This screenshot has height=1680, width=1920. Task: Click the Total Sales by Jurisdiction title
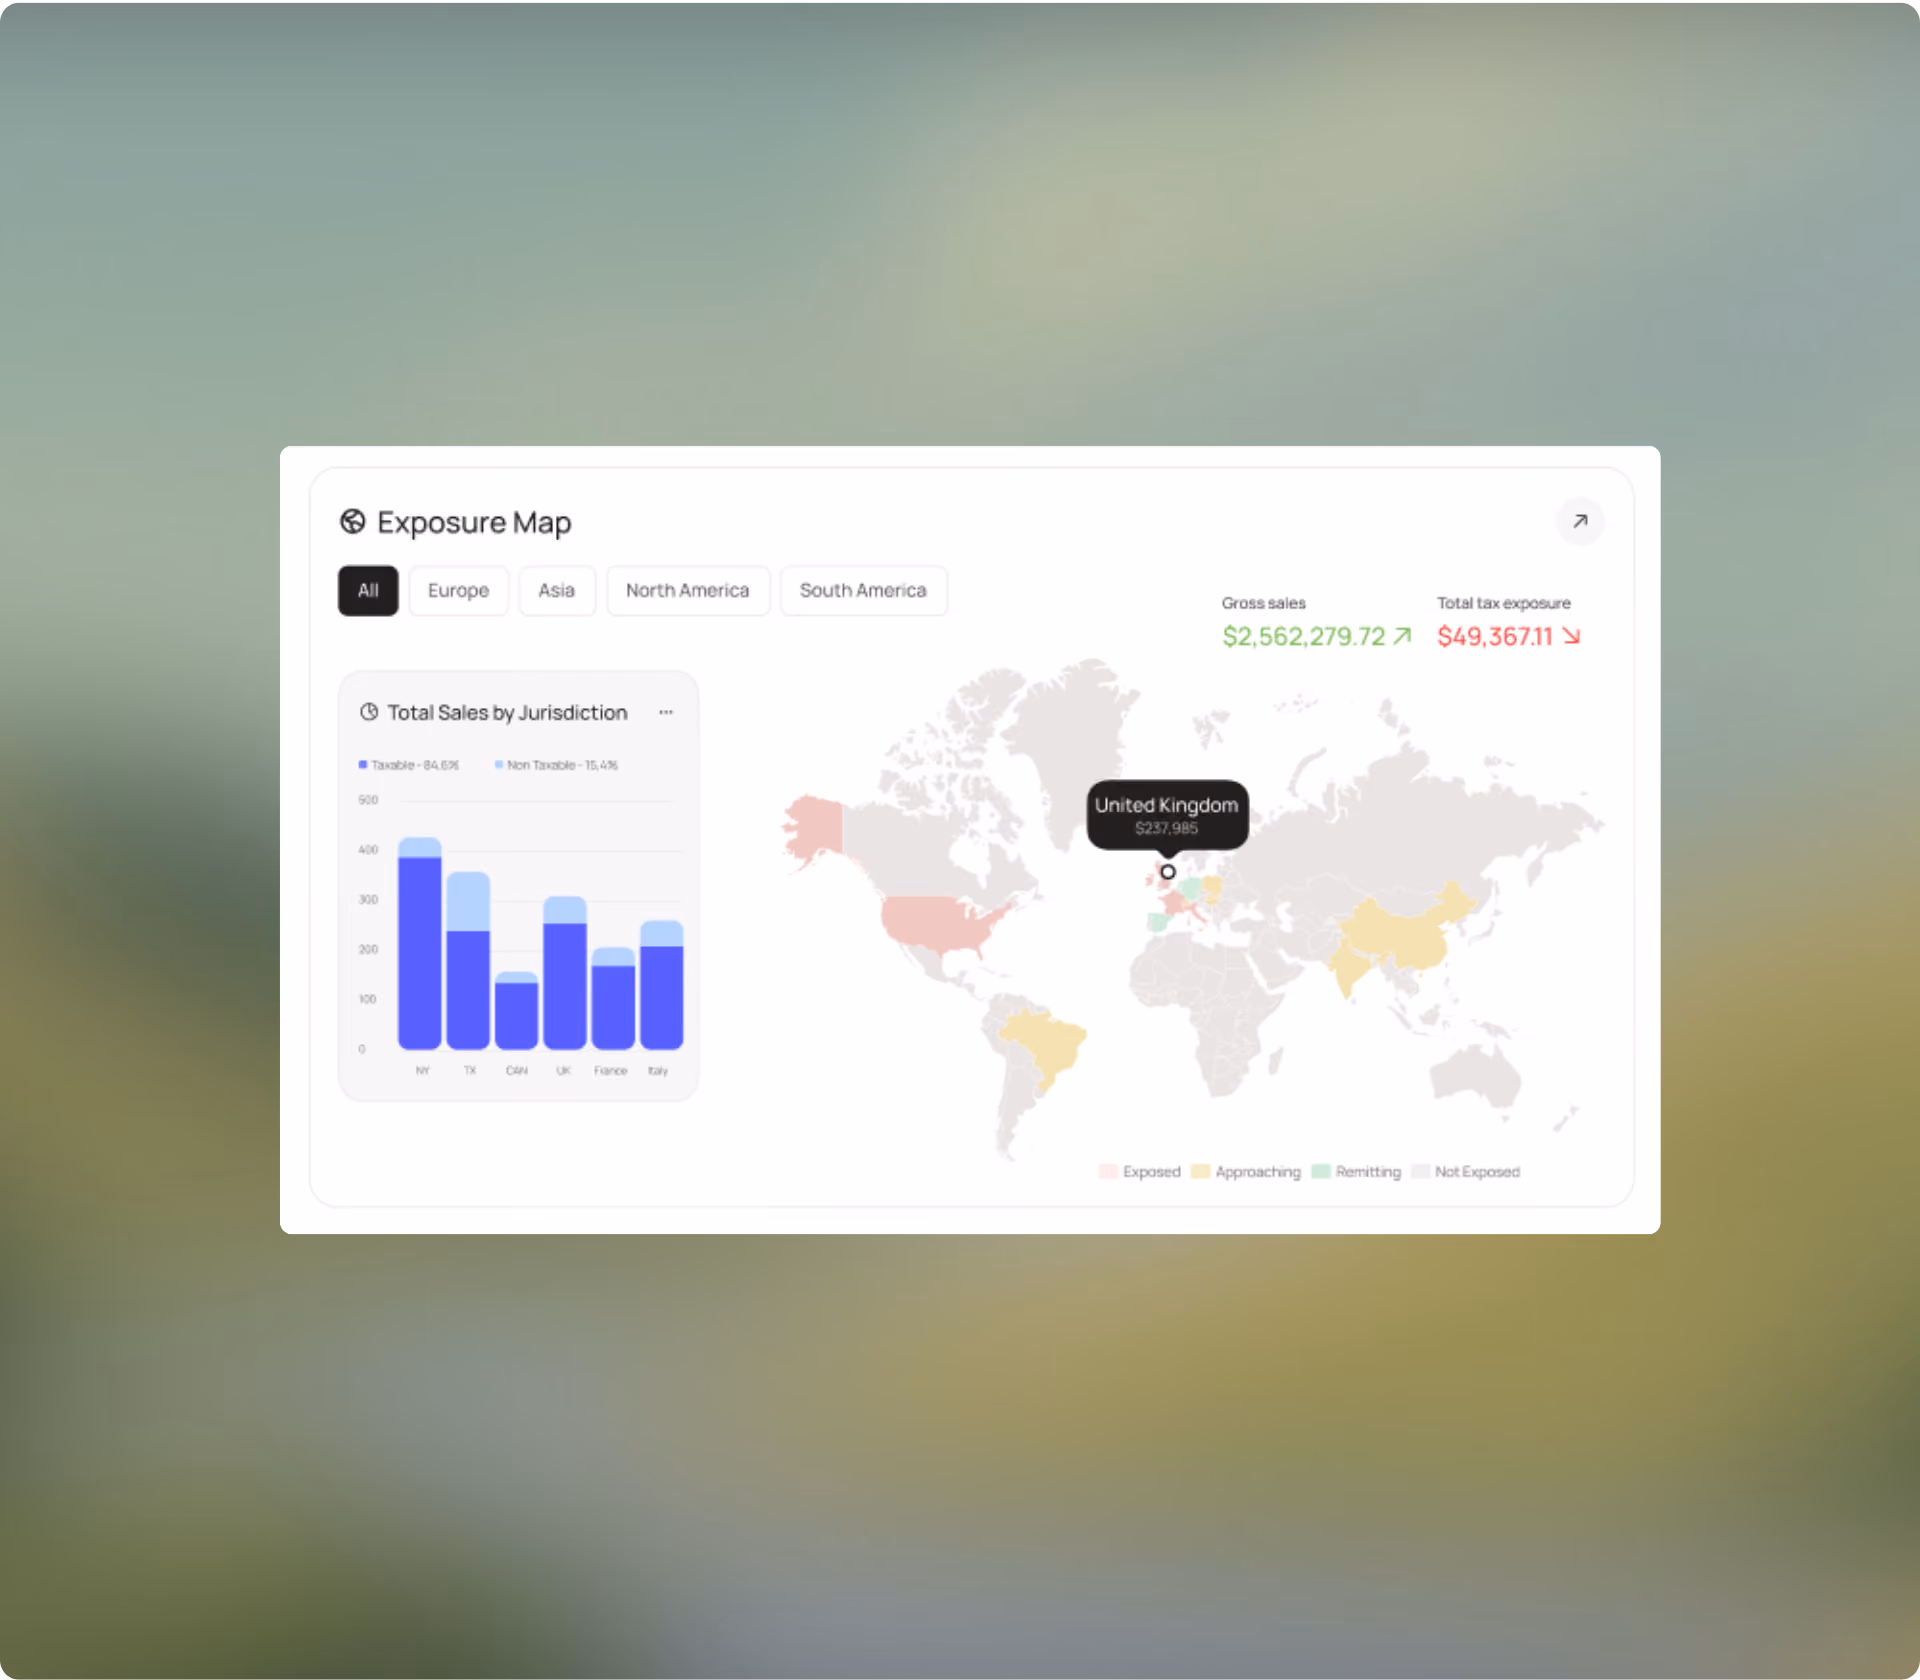(507, 712)
